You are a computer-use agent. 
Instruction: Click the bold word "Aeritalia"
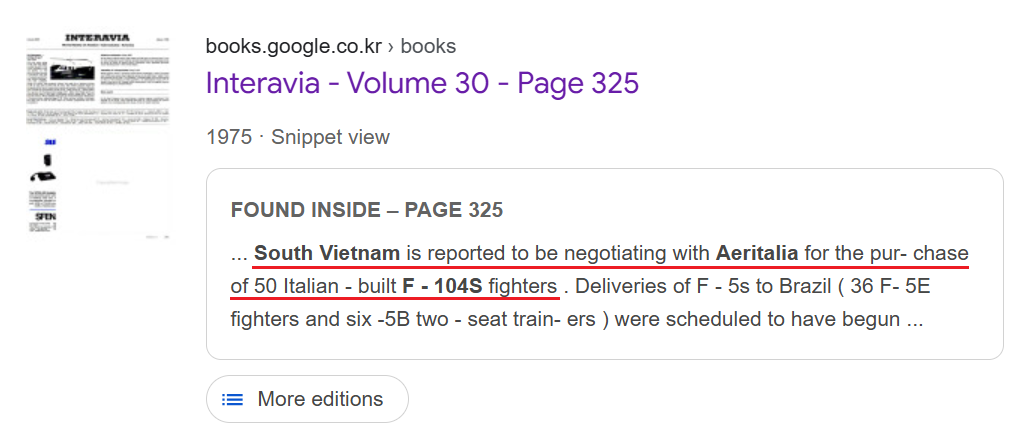pyautogui.click(x=756, y=252)
